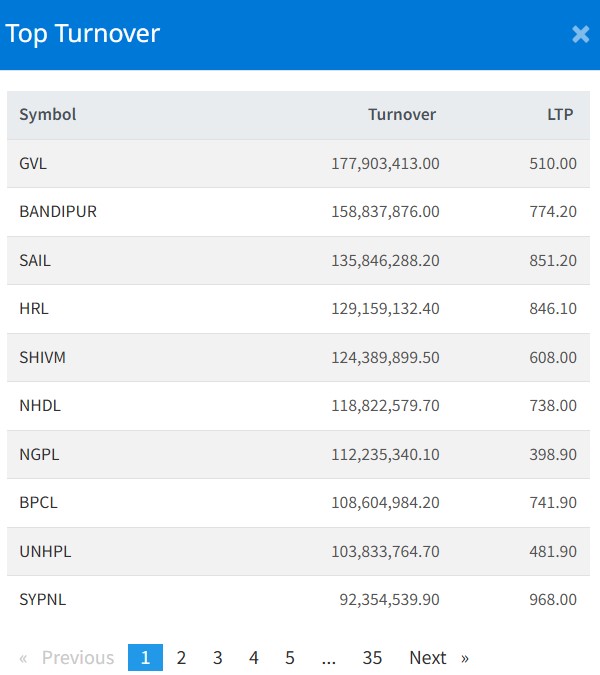Select the BPCL symbol row
Image resolution: width=600 pixels, height=675 pixels.
click(38, 503)
